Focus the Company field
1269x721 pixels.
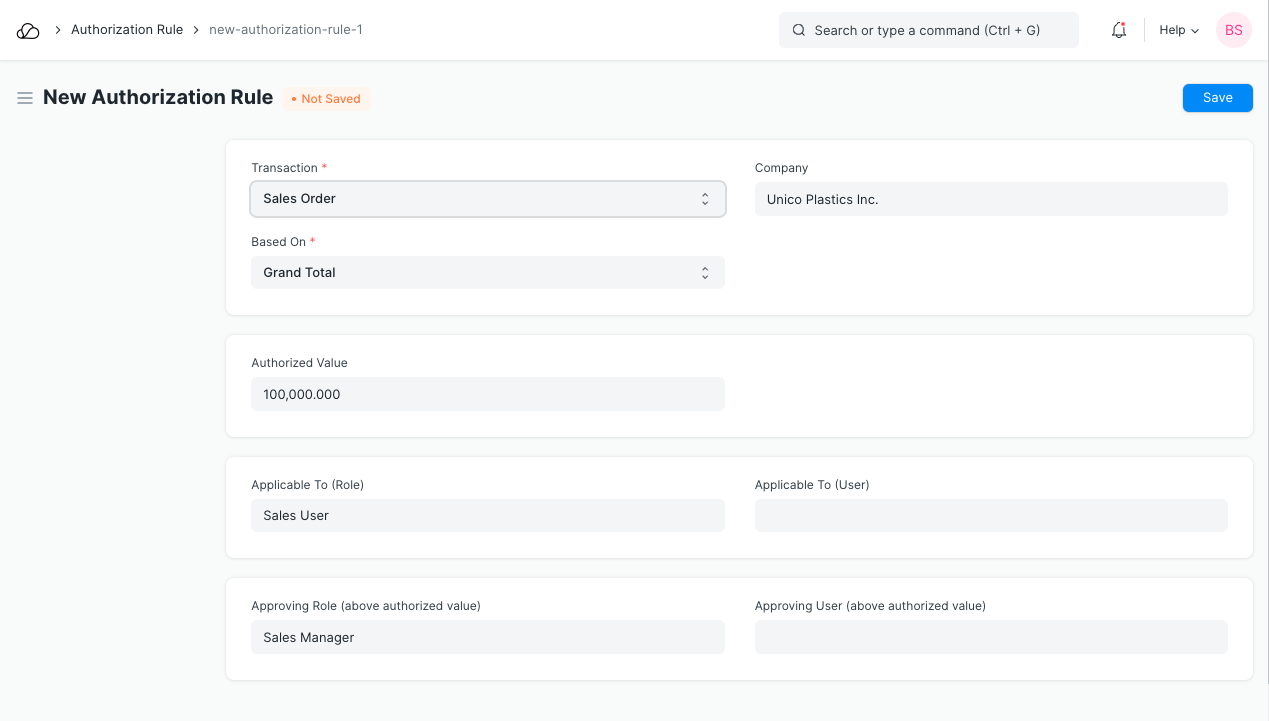click(x=990, y=199)
